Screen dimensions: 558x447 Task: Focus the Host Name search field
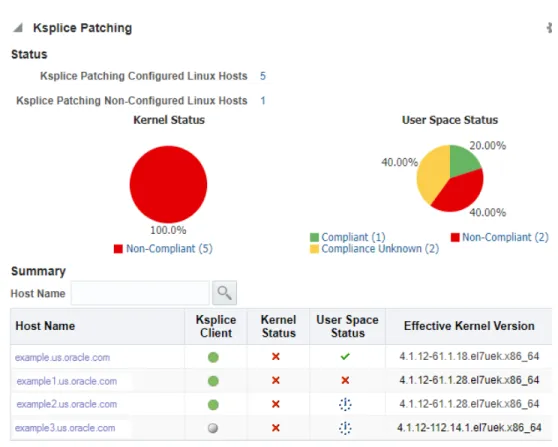coord(140,293)
